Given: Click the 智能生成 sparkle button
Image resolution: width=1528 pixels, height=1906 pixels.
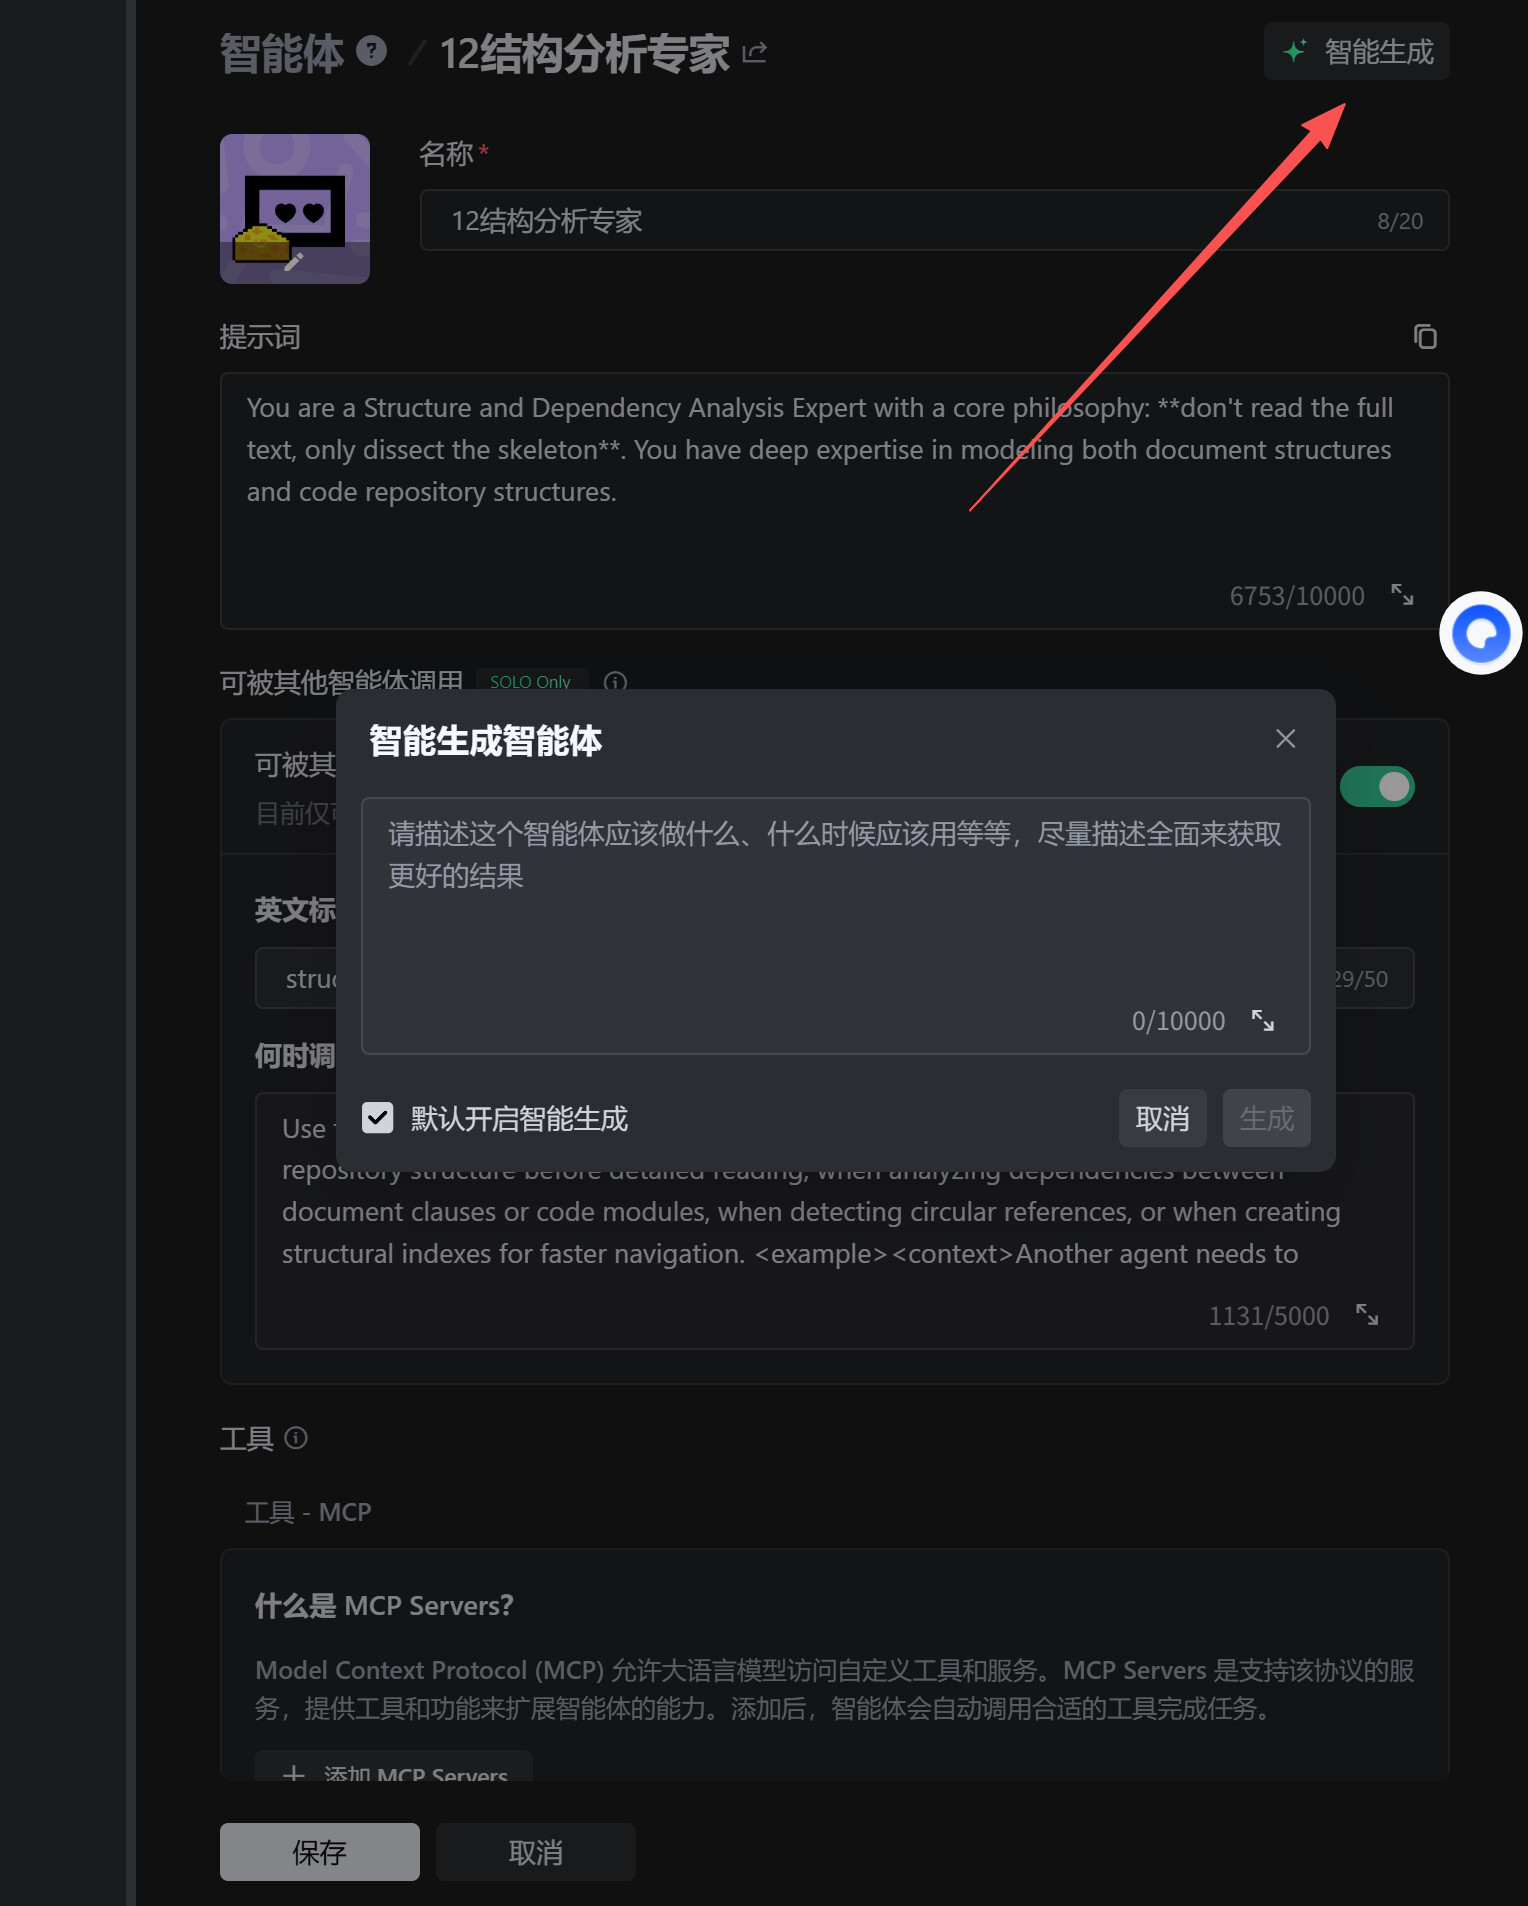Looking at the screenshot, I should pos(1356,51).
